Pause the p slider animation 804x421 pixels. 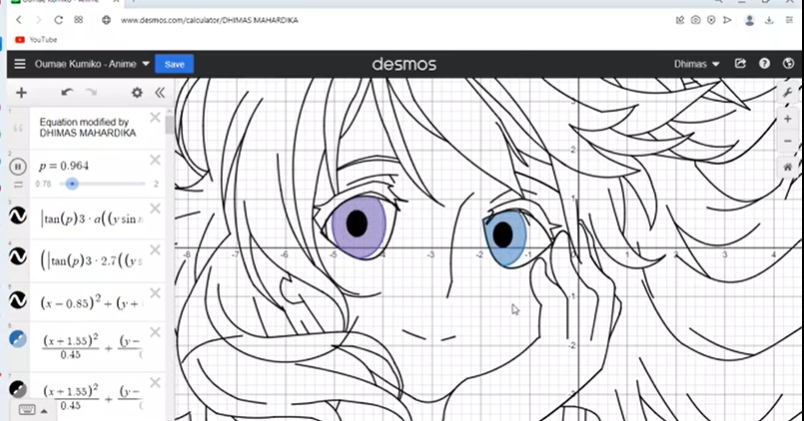tap(18, 167)
